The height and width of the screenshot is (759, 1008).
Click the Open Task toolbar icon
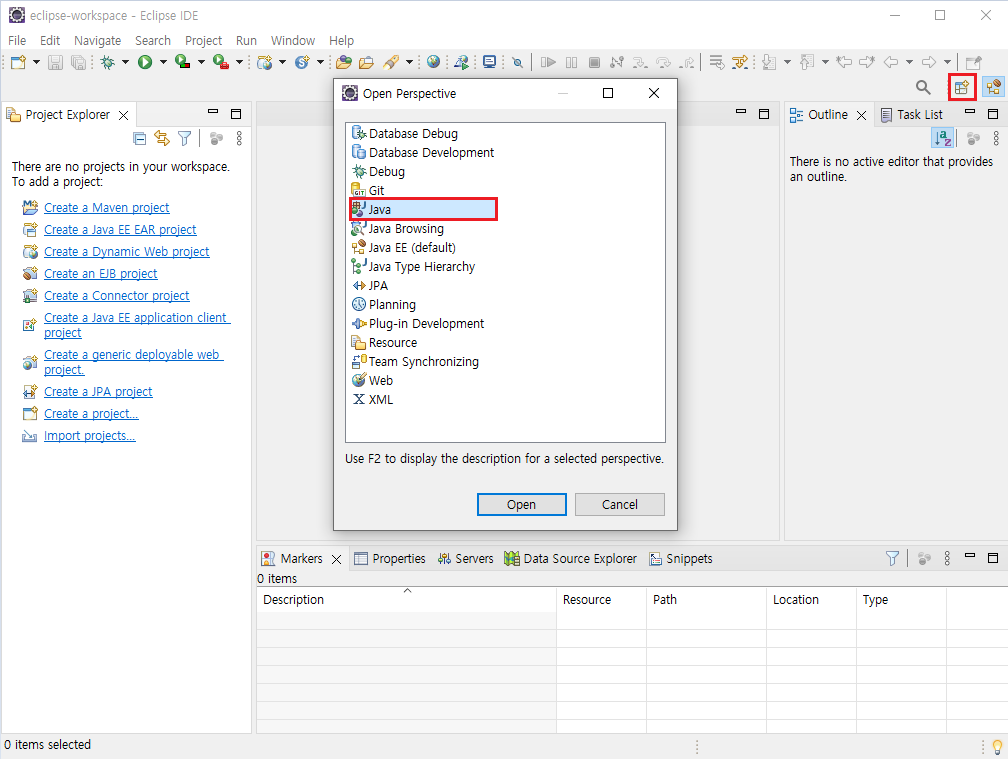(x=366, y=62)
